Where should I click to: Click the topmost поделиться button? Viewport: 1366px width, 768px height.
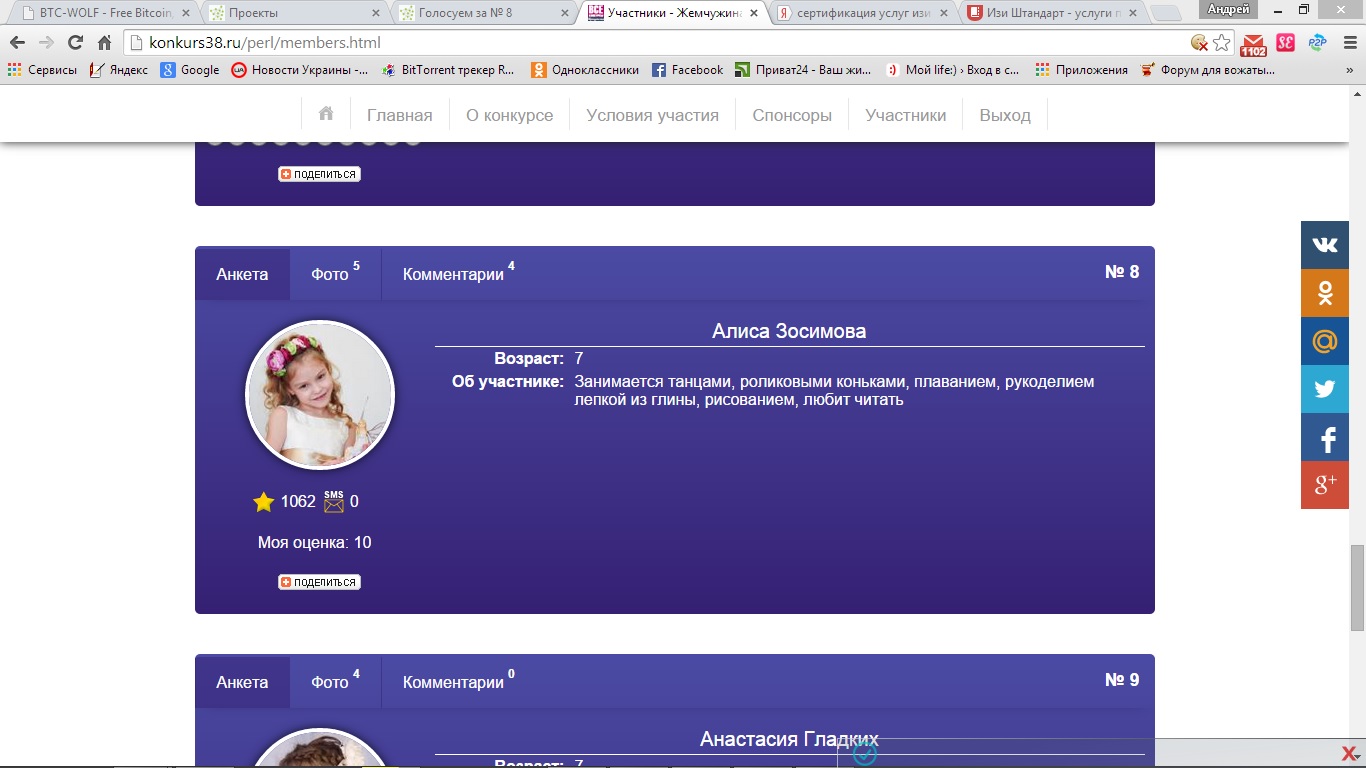click(x=319, y=174)
